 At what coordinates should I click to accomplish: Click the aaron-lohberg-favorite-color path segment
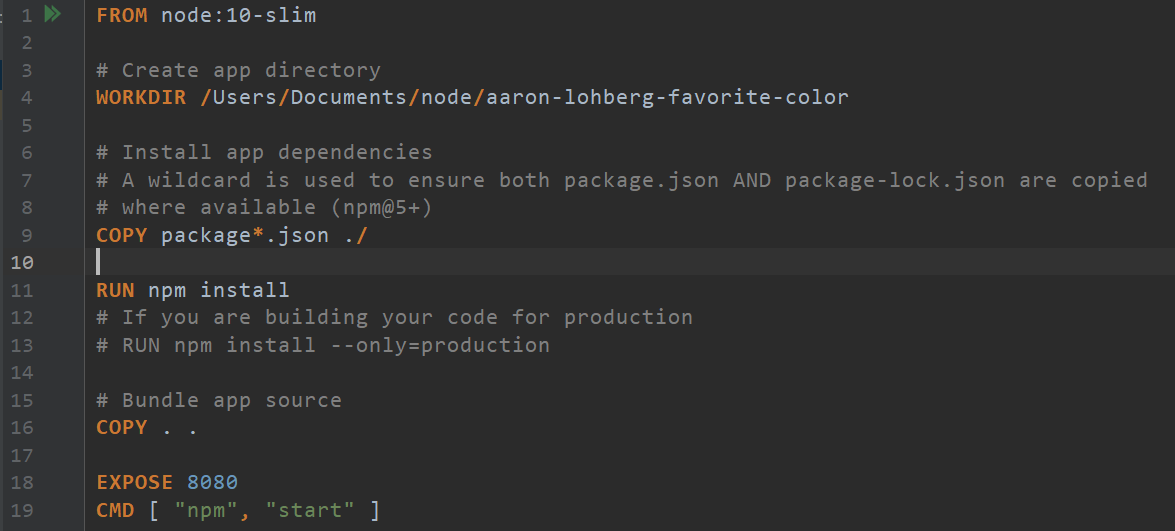tap(667, 98)
